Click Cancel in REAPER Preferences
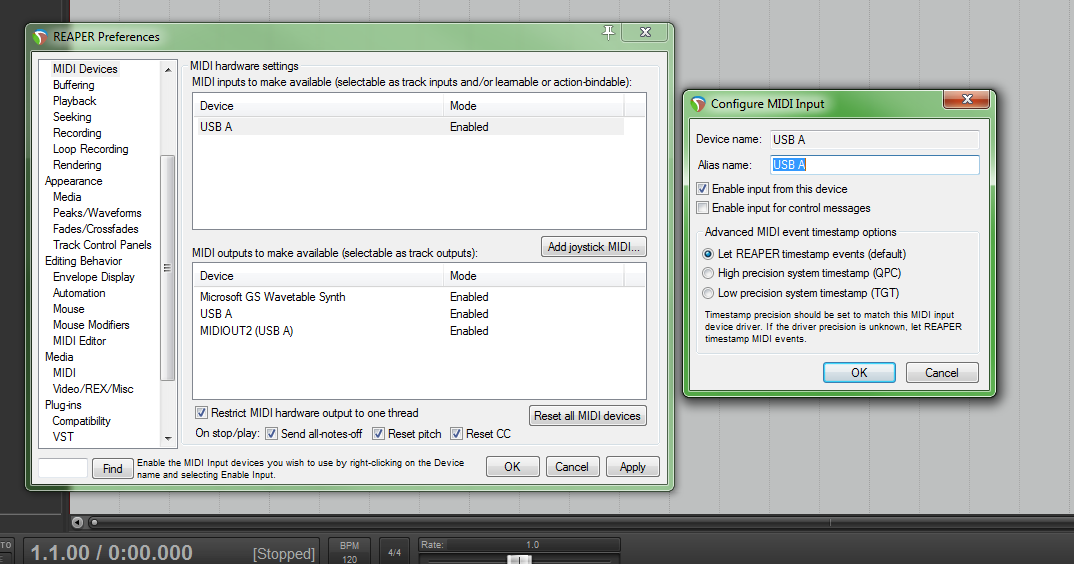This screenshot has width=1074, height=564. 572,467
